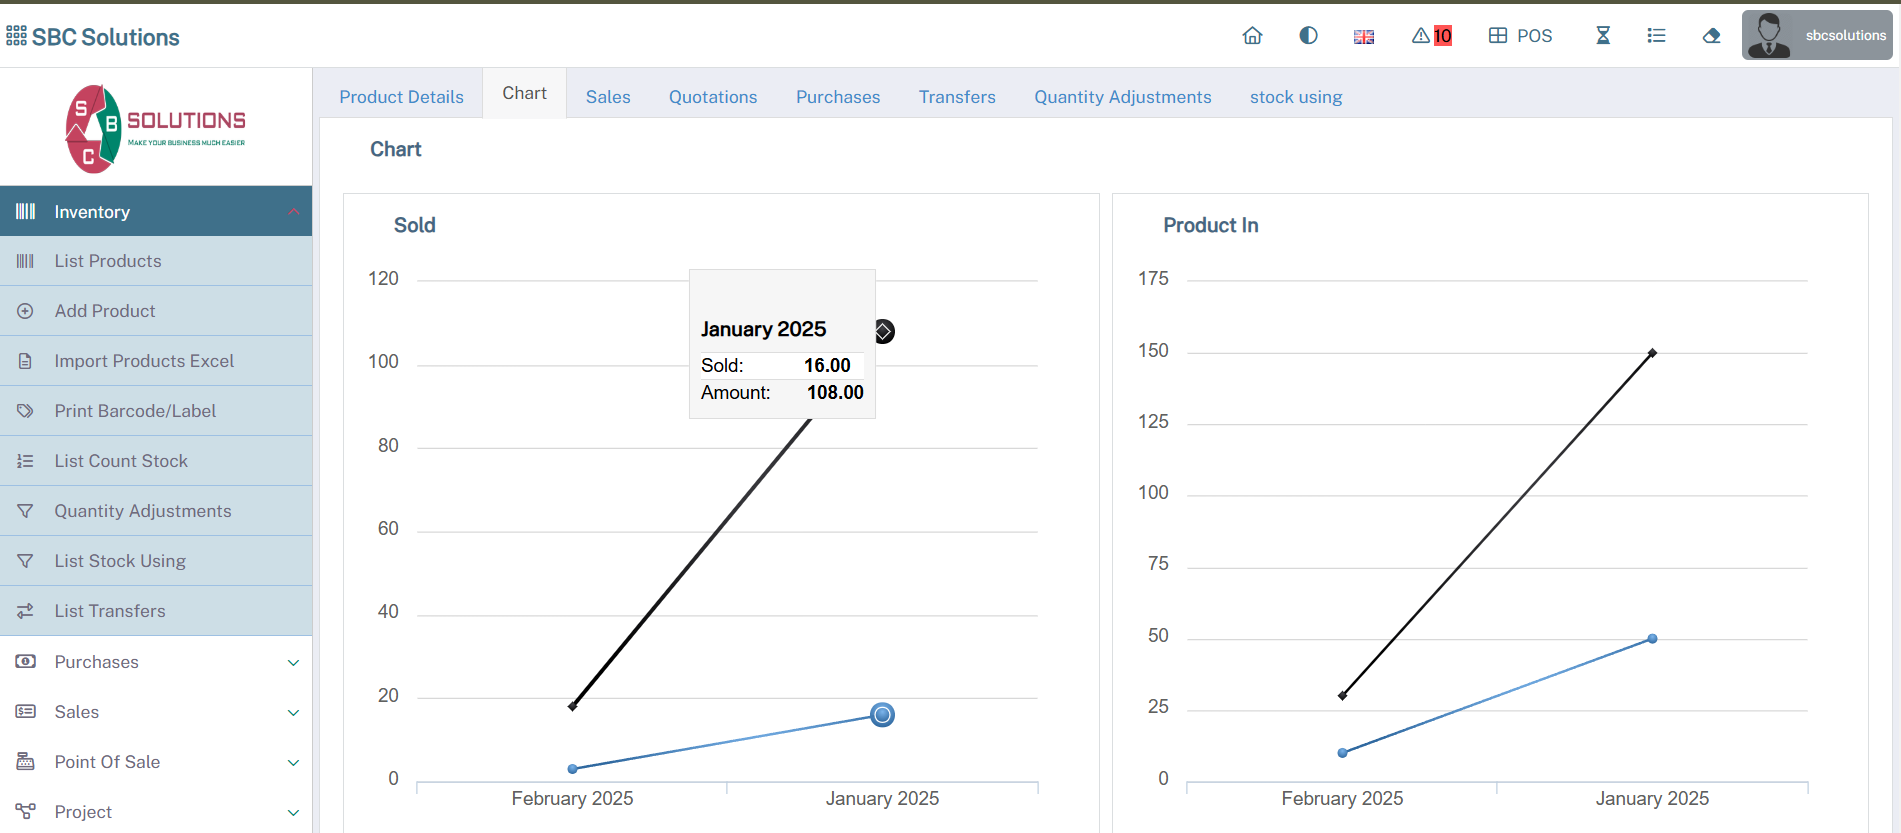Viewport: 1901px width, 833px height.
Task: Toggle dark mode contrast icon
Action: point(1308,36)
